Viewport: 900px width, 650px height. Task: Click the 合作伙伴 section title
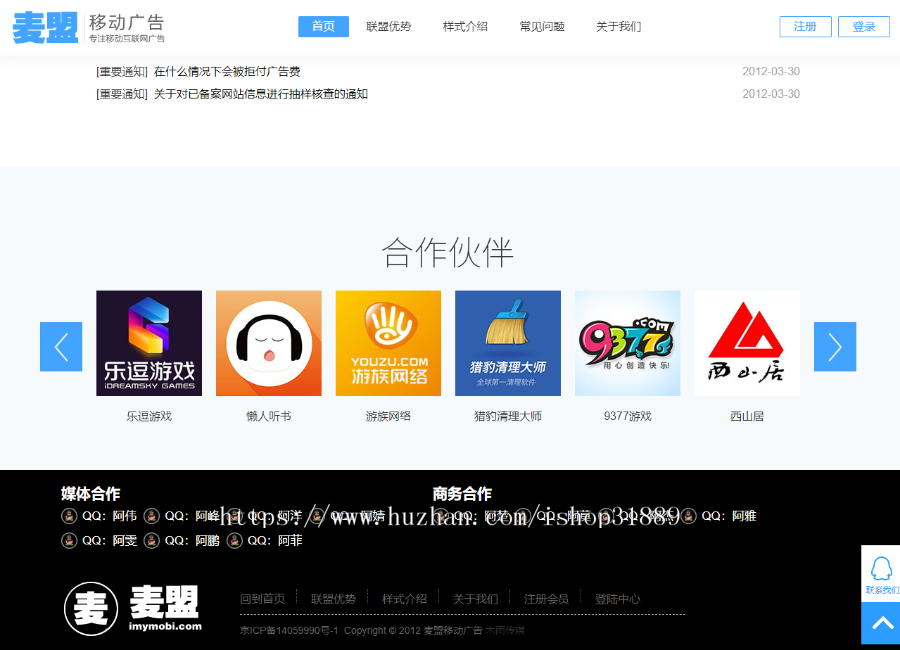(x=448, y=253)
